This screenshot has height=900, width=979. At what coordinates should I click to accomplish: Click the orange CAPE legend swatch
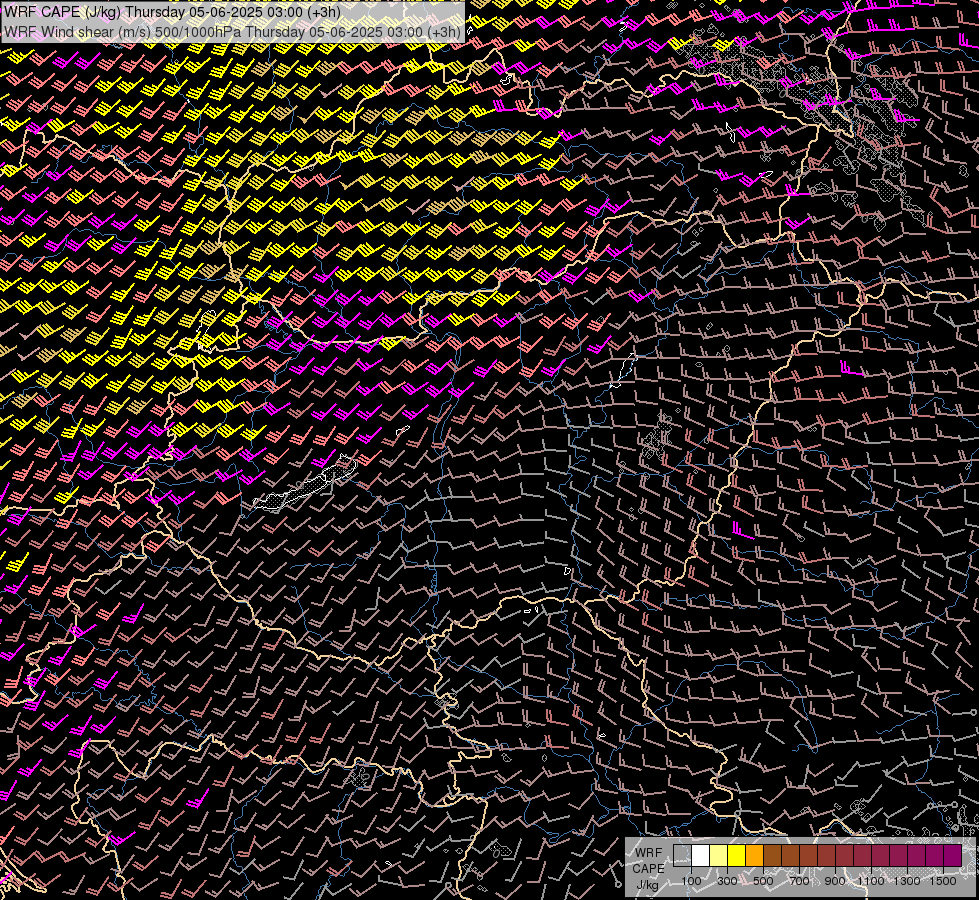pos(754,856)
